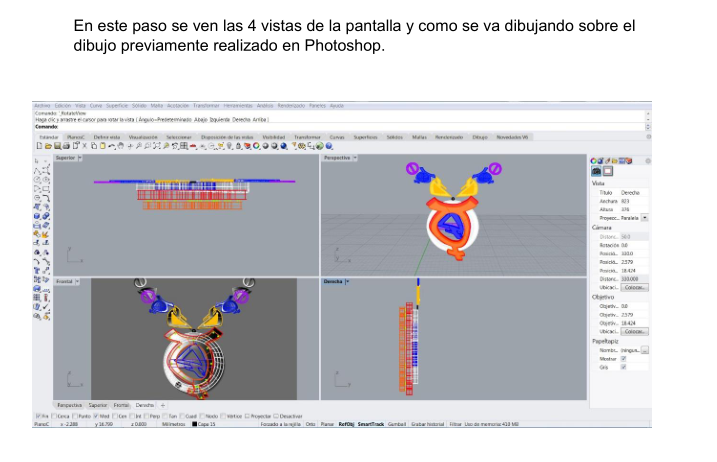This screenshot has width=717, height=462.
Task: Toggle the Fin object snap checkbox
Action: (38, 416)
